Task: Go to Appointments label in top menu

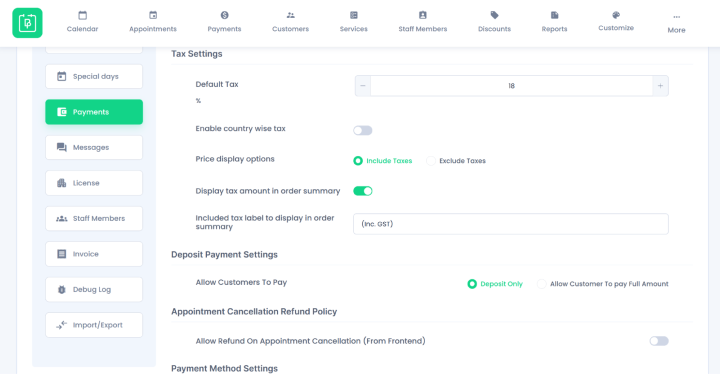Action: coord(153,29)
